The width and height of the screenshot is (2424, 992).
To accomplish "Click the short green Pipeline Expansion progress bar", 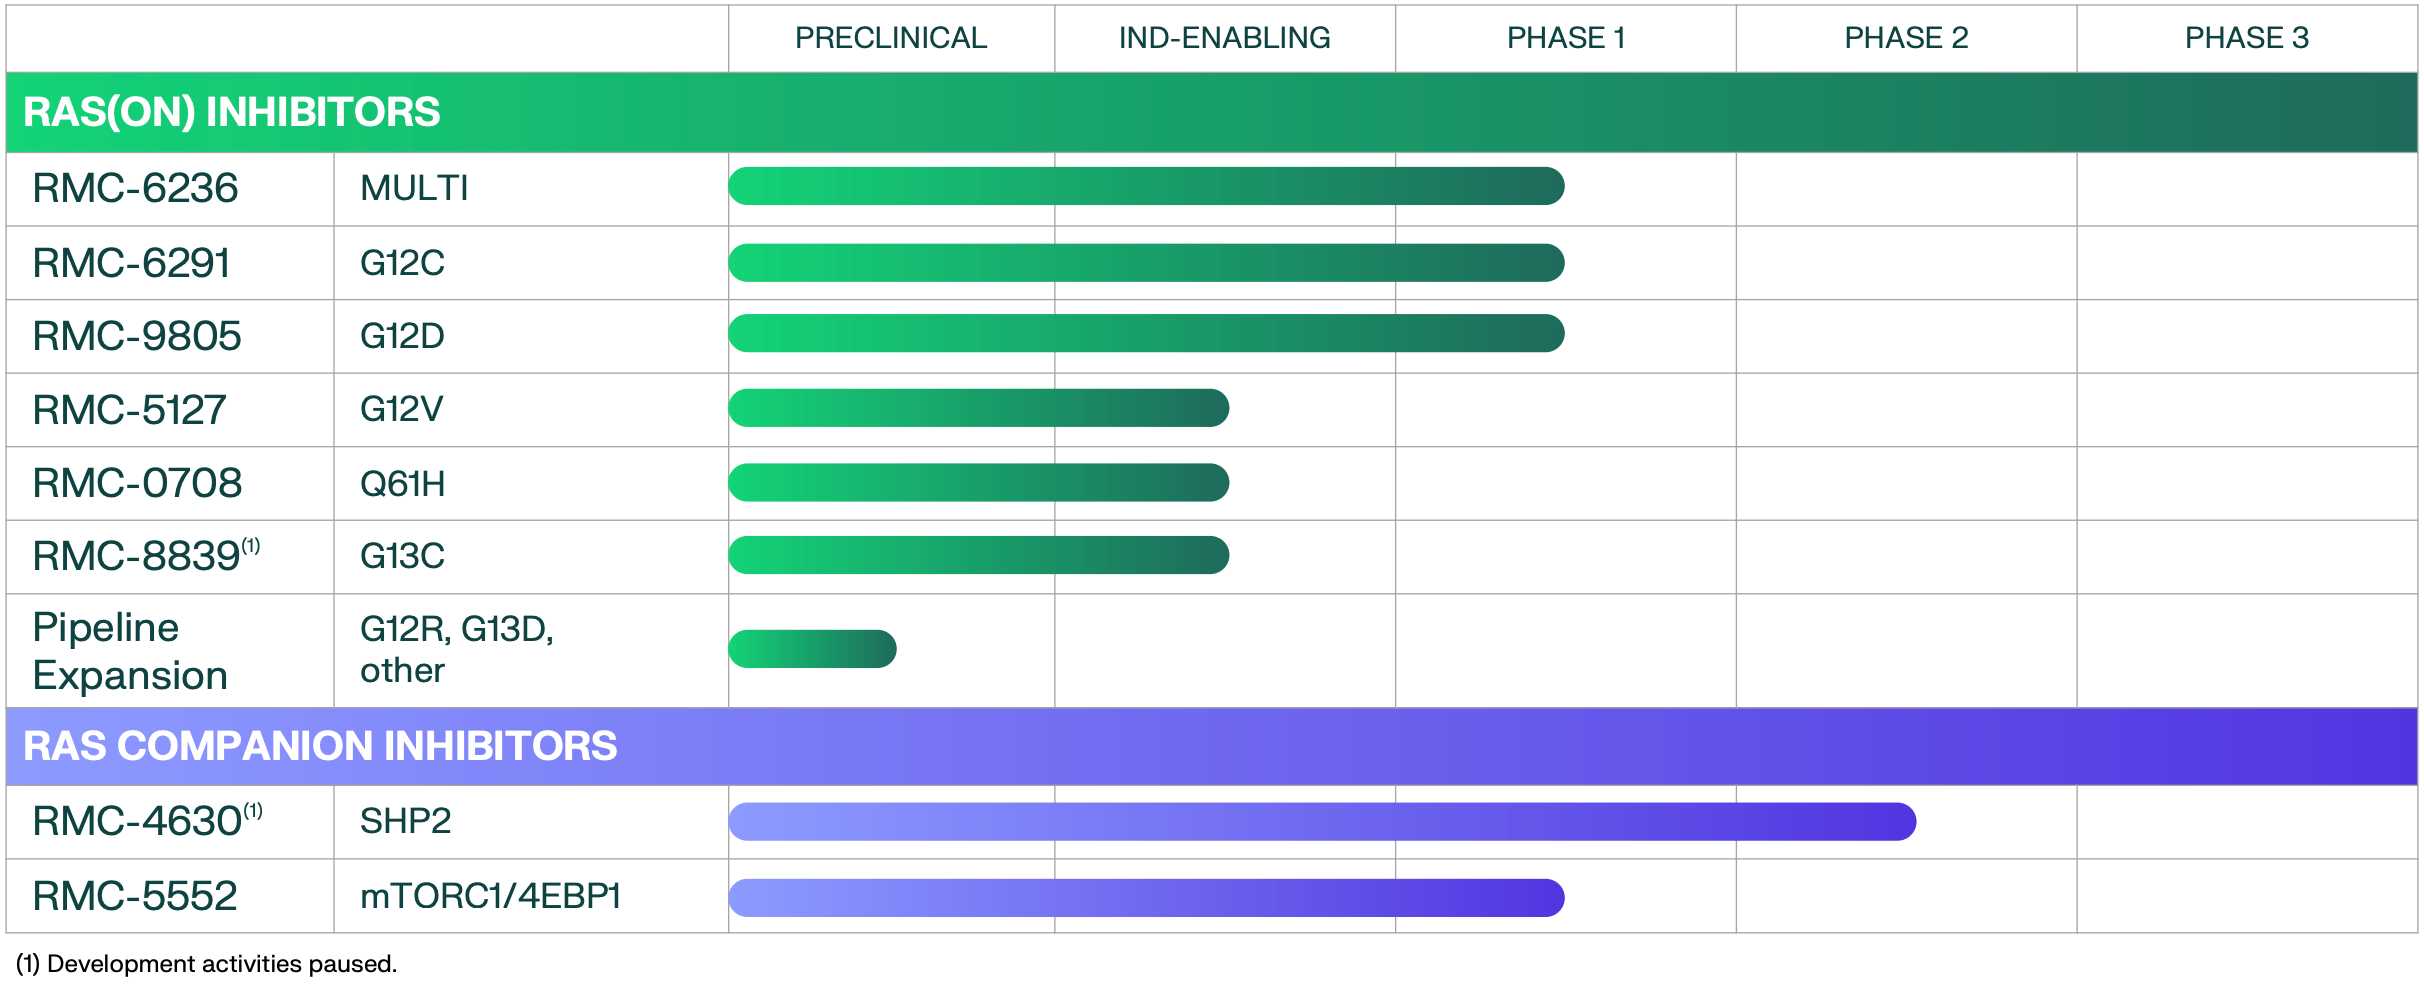I will point(812,649).
